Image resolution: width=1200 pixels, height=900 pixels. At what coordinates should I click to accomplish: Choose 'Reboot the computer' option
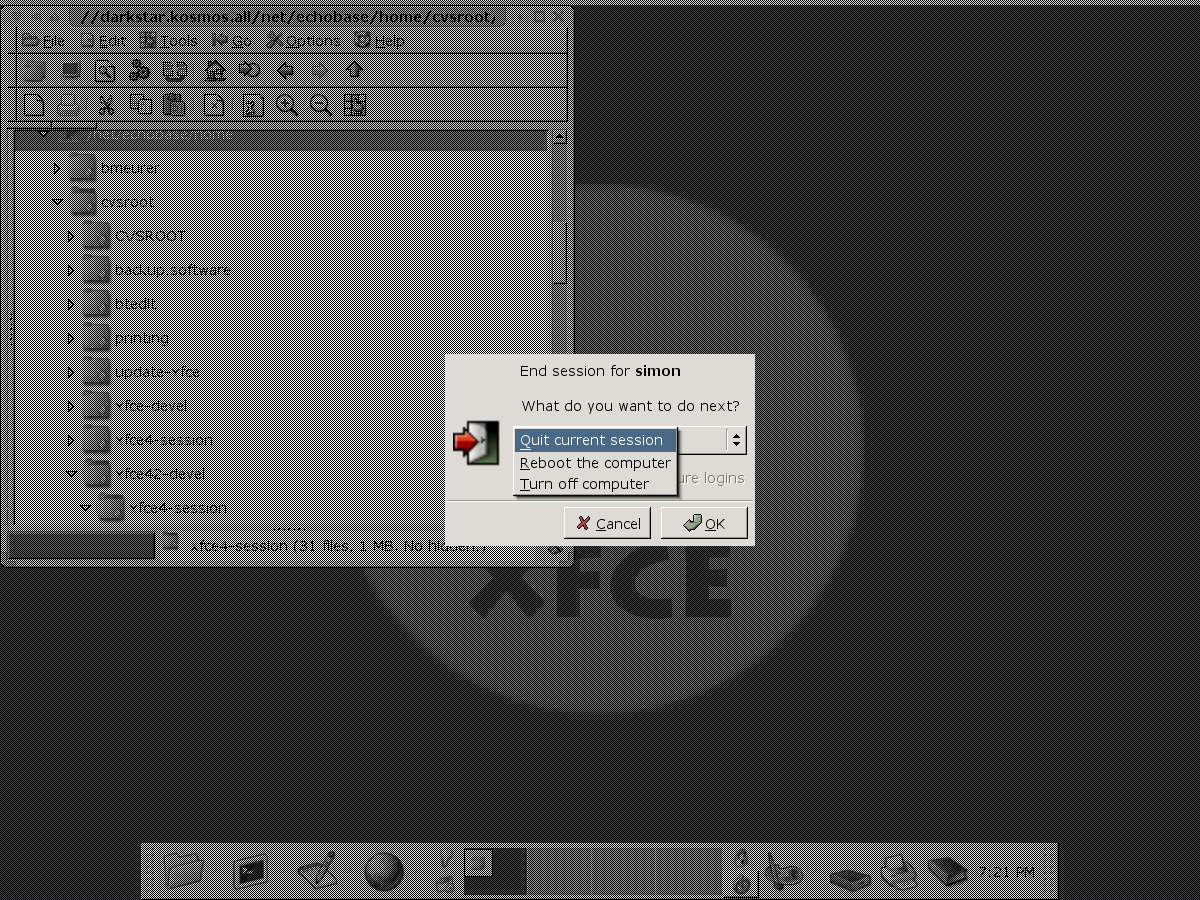pos(596,463)
